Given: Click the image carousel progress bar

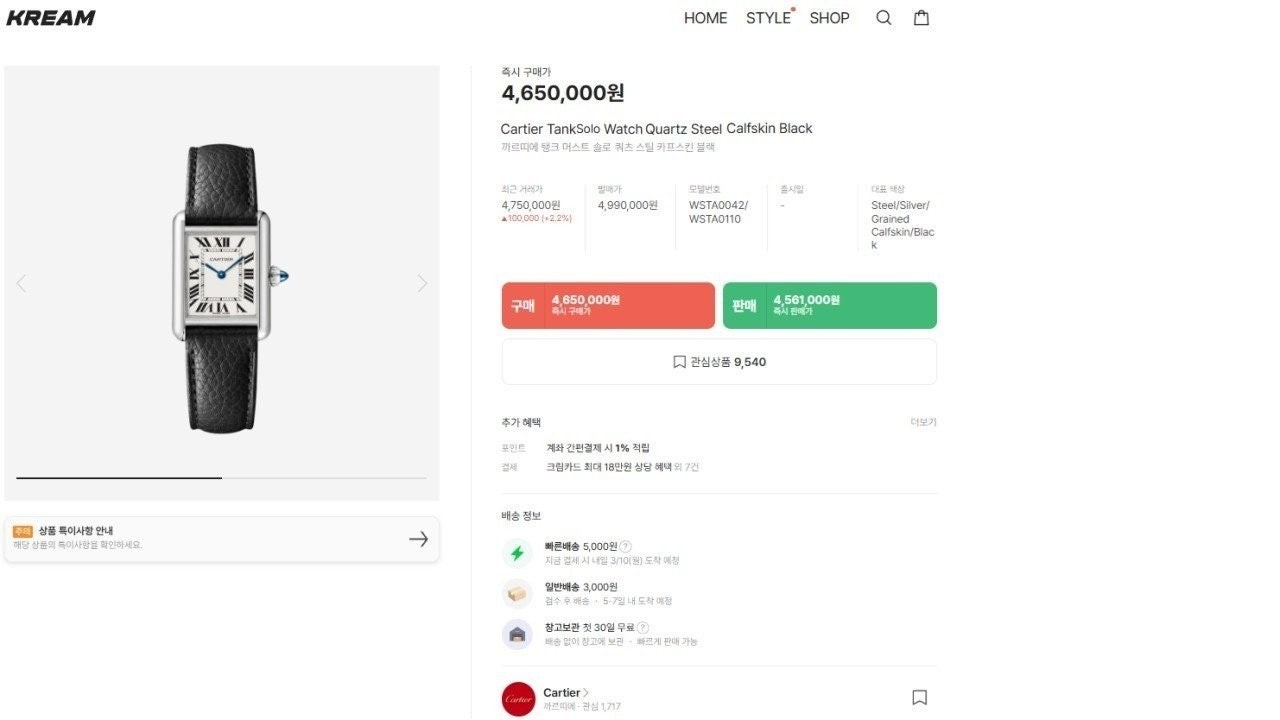Looking at the screenshot, I should (x=221, y=478).
